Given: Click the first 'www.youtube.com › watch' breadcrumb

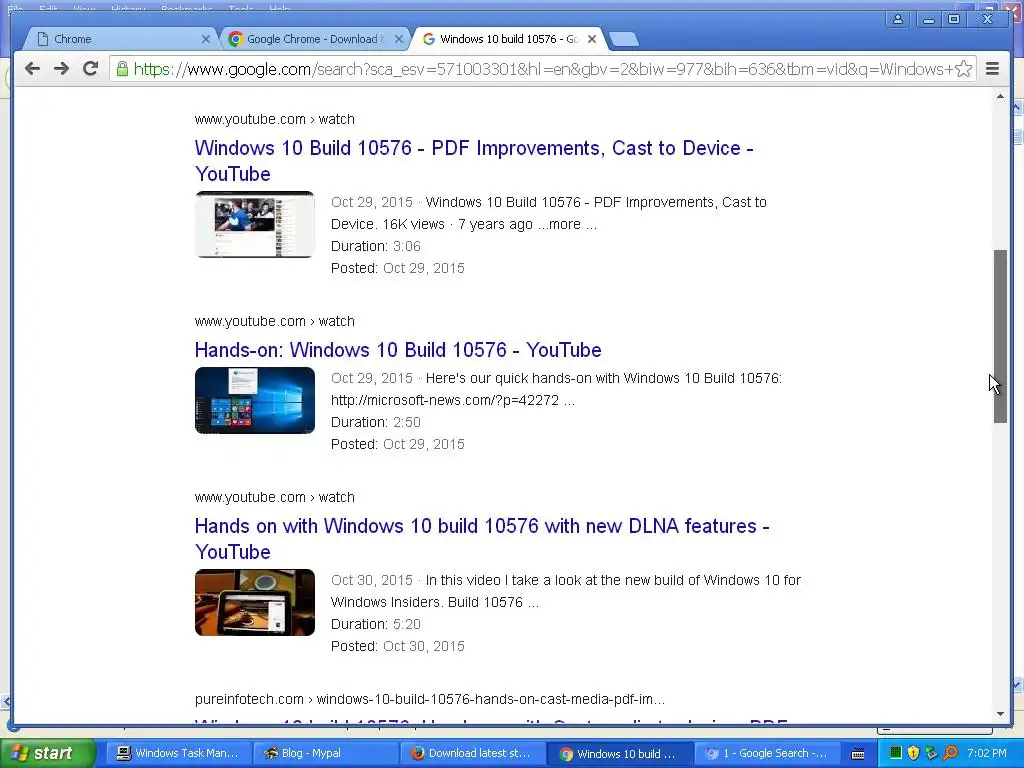Looking at the screenshot, I should pos(274,119).
